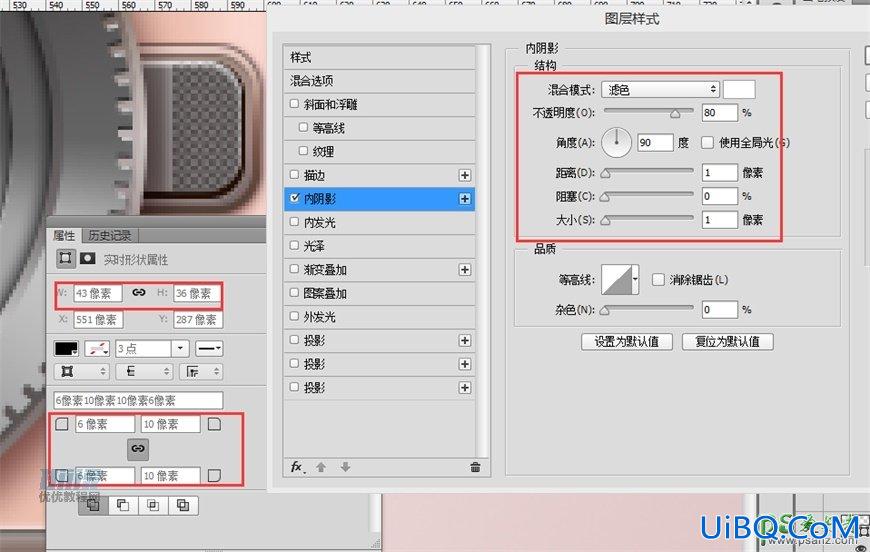Switch to the mask properties icon

pyautogui.click(x=88, y=258)
